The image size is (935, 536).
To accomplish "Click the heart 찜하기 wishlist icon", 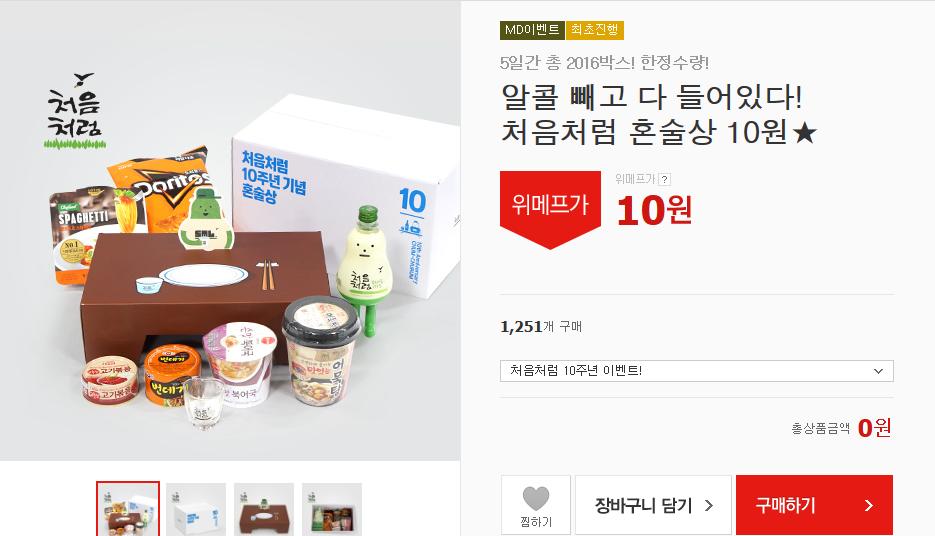I will (x=535, y=498).
